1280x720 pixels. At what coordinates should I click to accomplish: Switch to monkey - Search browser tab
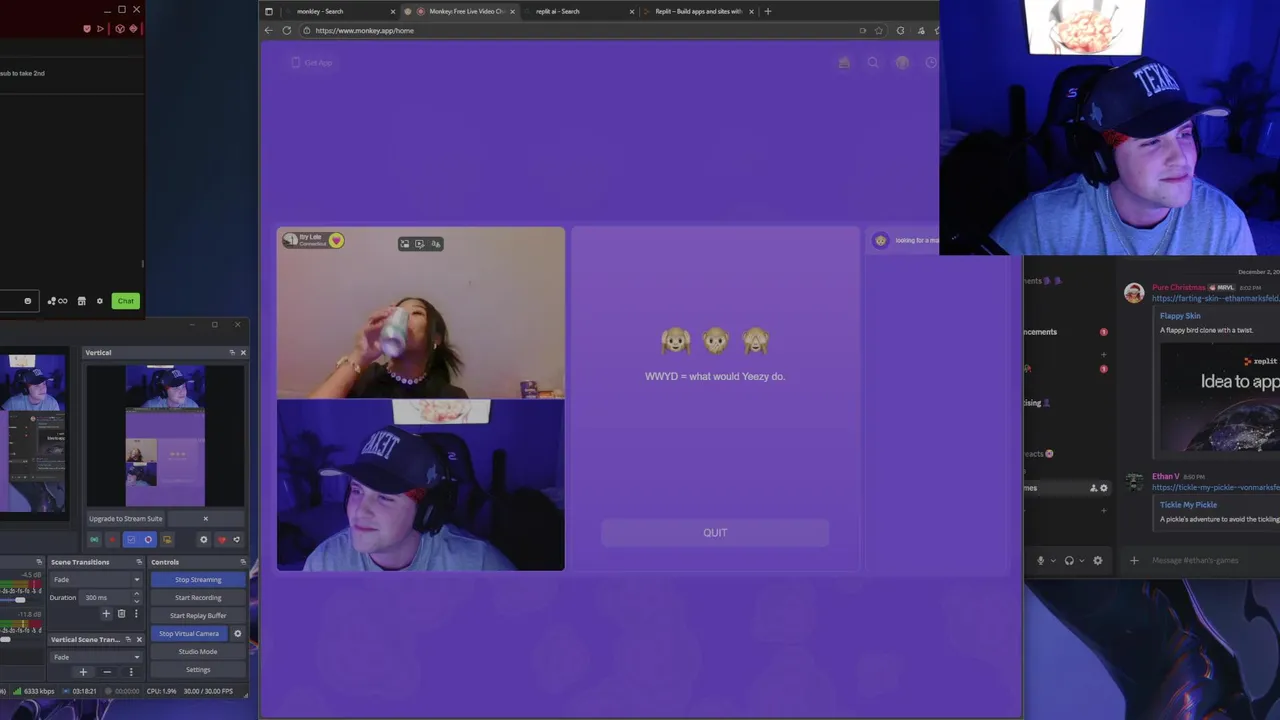tap(338, 11)
